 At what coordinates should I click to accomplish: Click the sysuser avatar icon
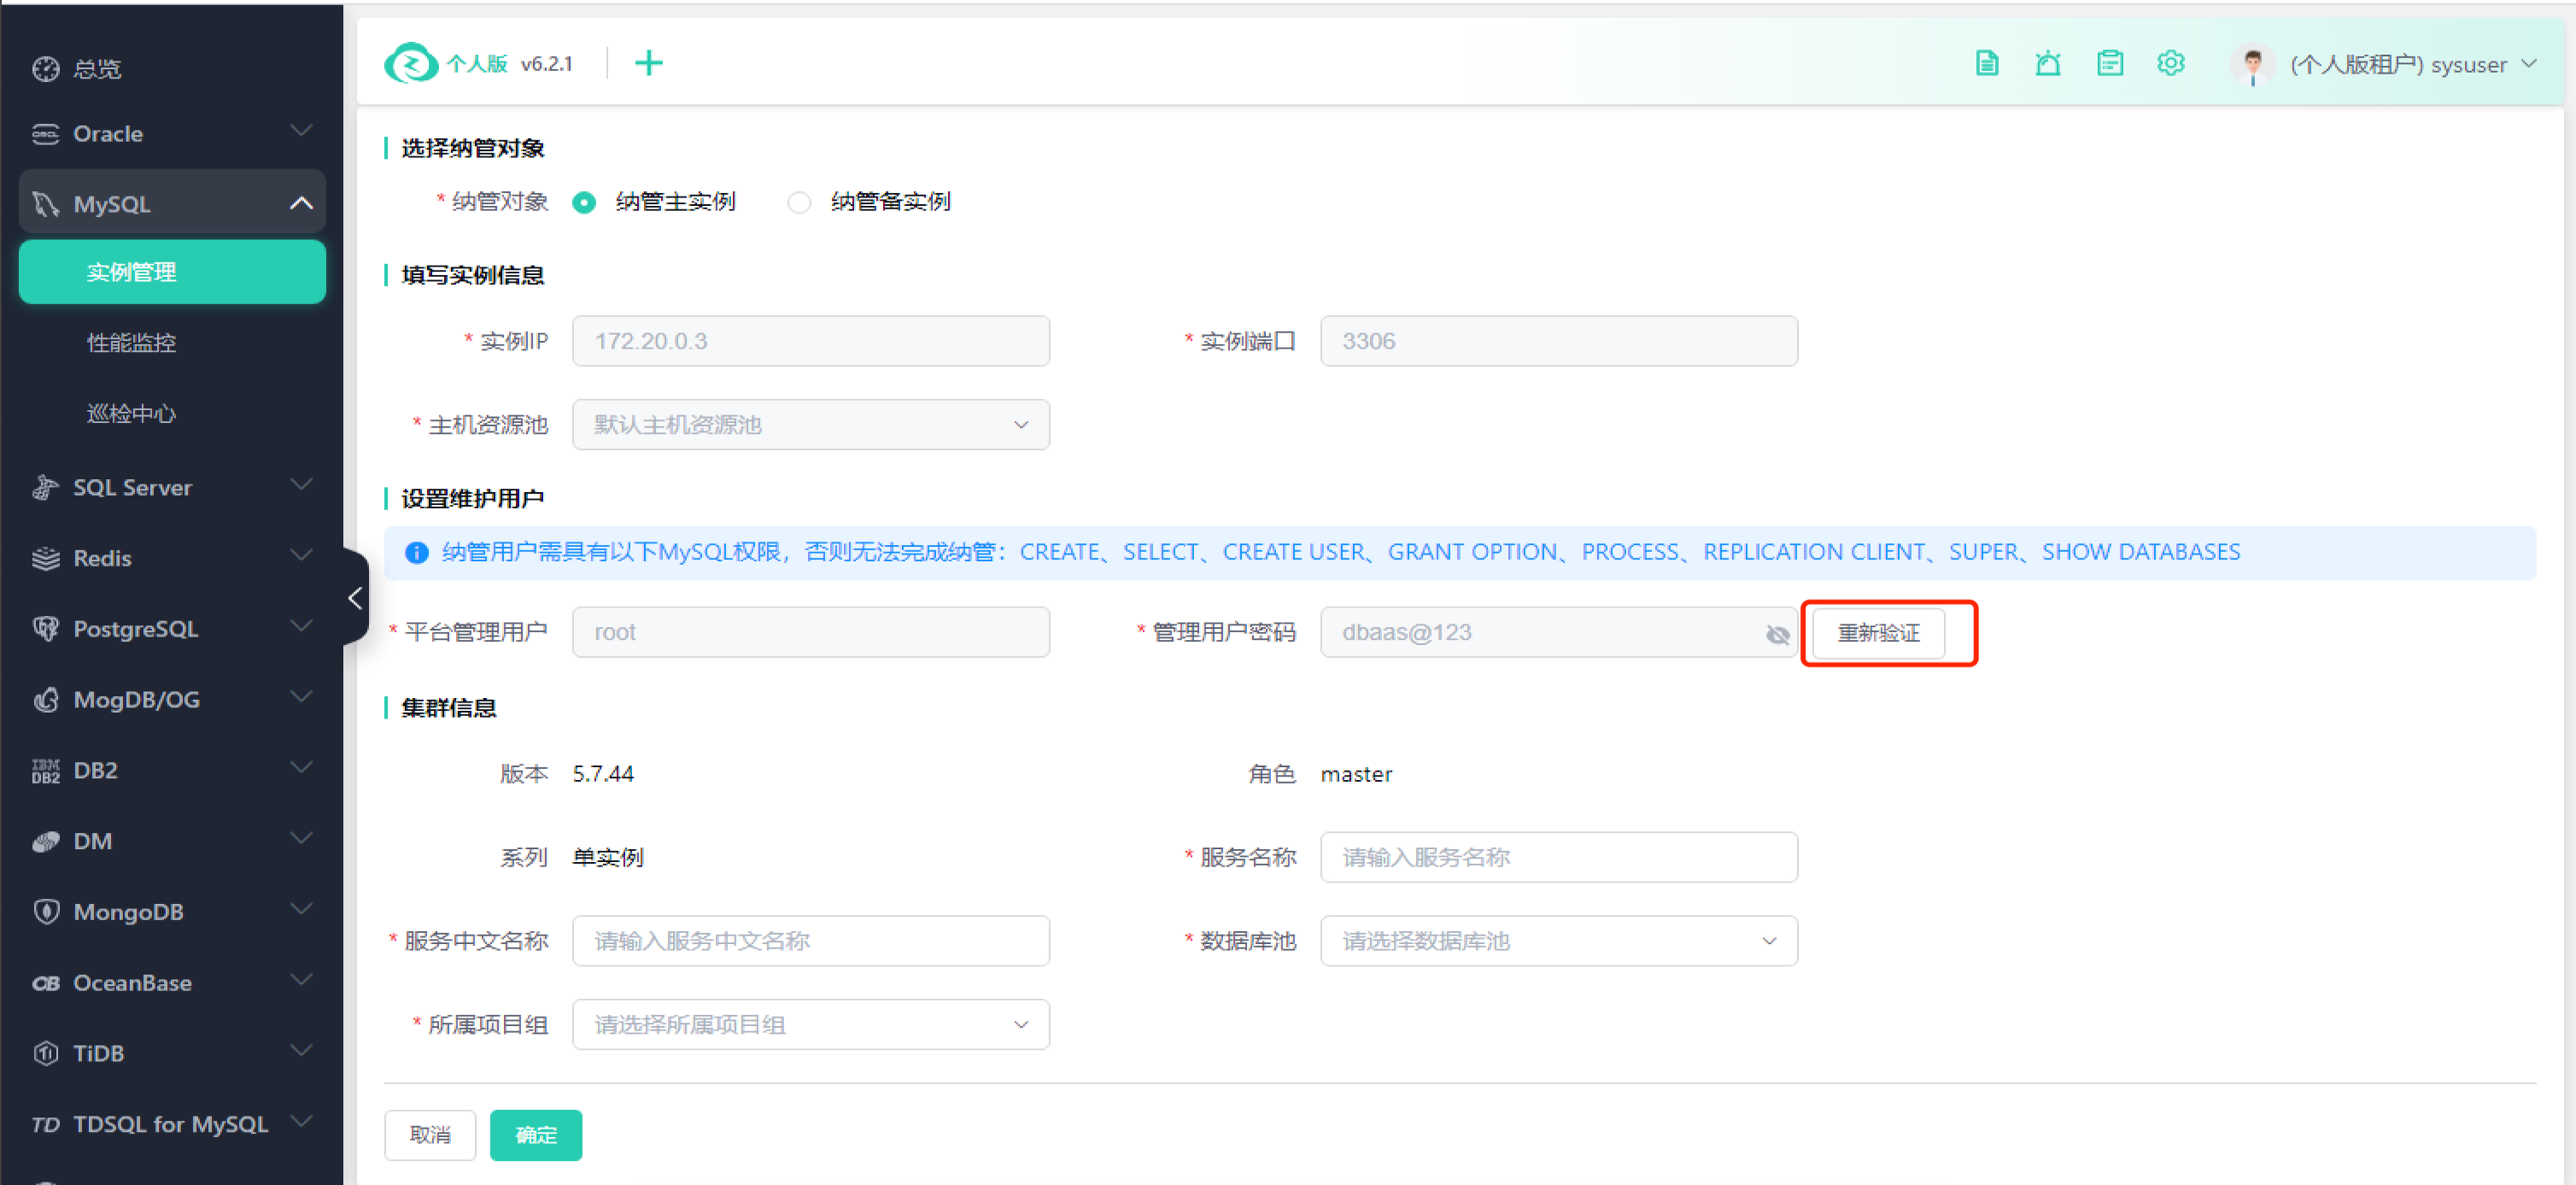2252,65
